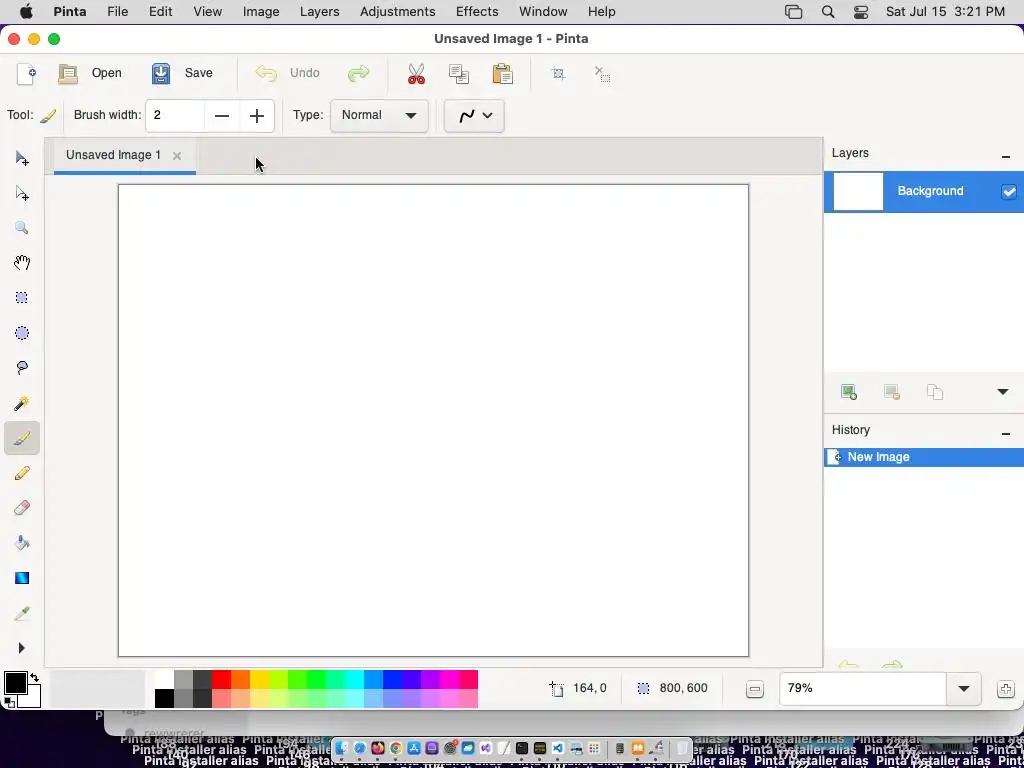The image size is (1024, 768).
Task: Open macOS Control Center icon
Action: pos(861,12)
